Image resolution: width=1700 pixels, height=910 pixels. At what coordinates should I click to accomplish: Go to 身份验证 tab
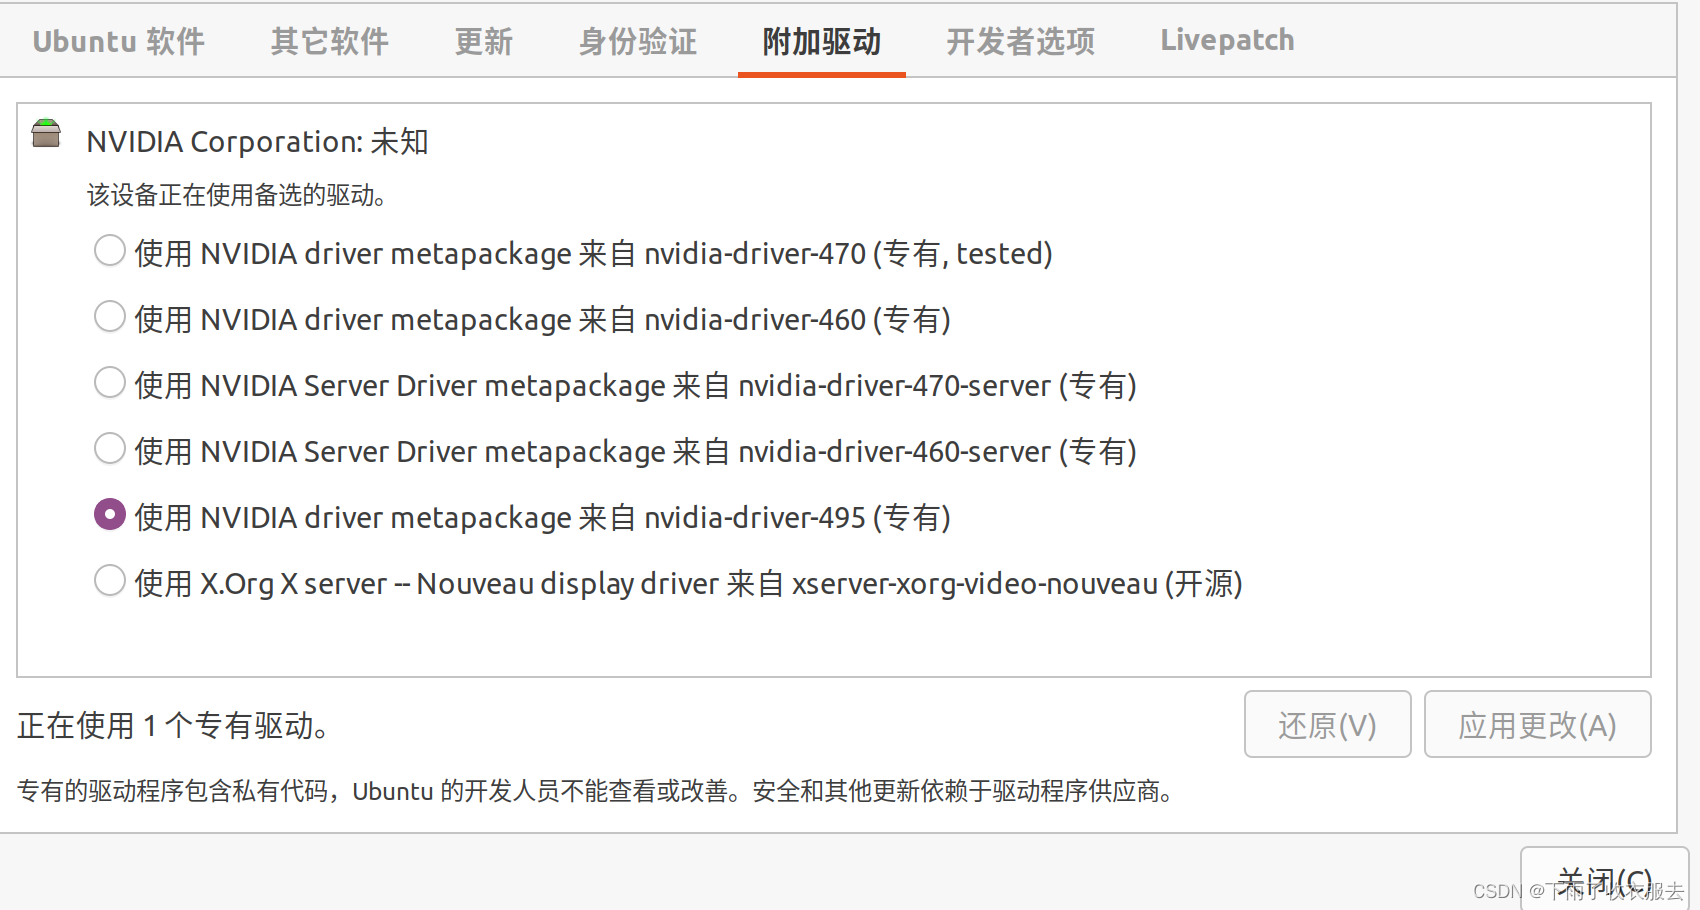tap(637, 41)
